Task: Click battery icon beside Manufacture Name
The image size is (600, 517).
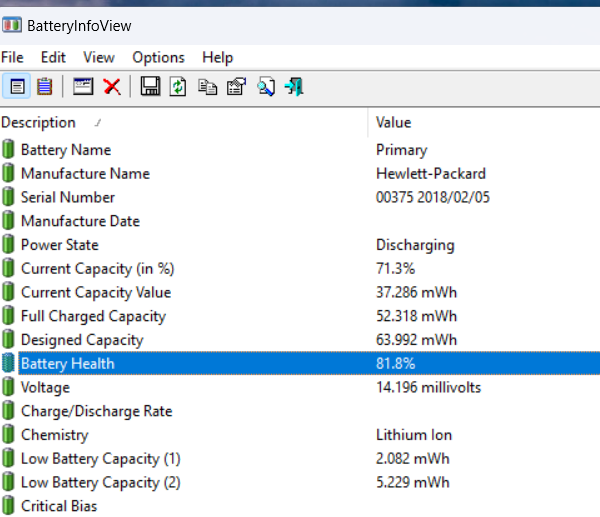Action: [x=8, y=173]
